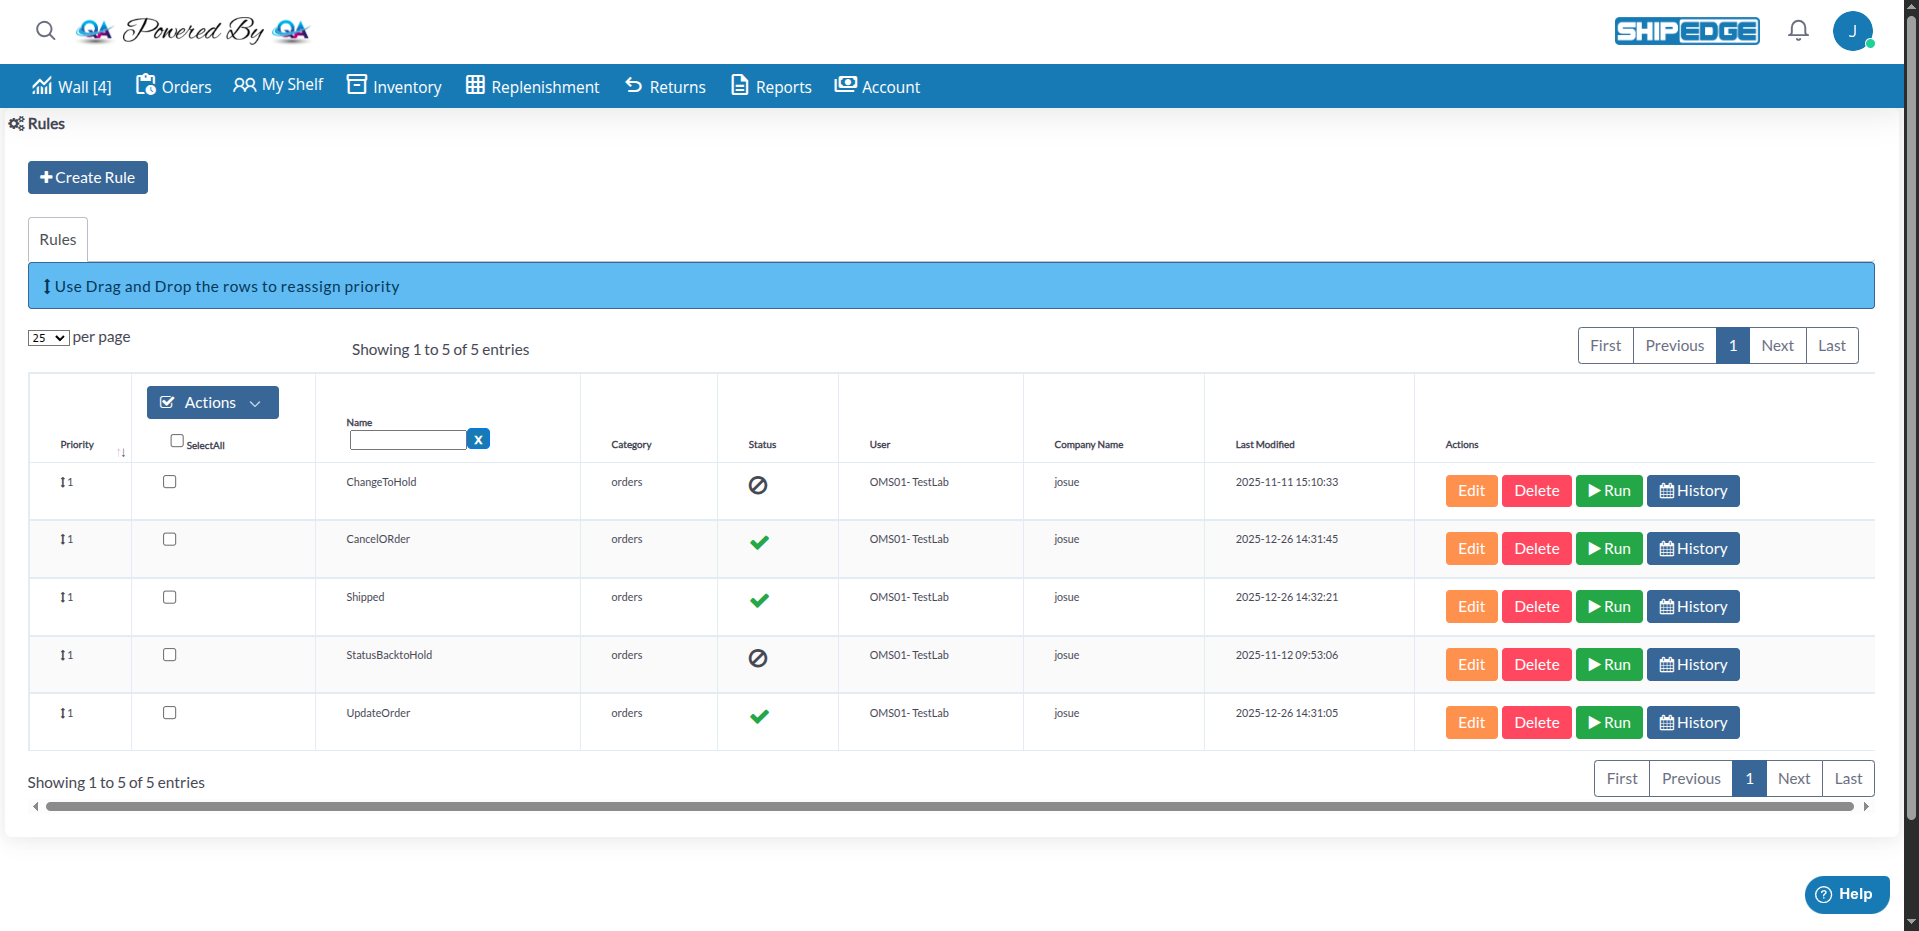Clear the Name filter with X button
This screenshot has height=931, width=1919.
pos(479,439)
